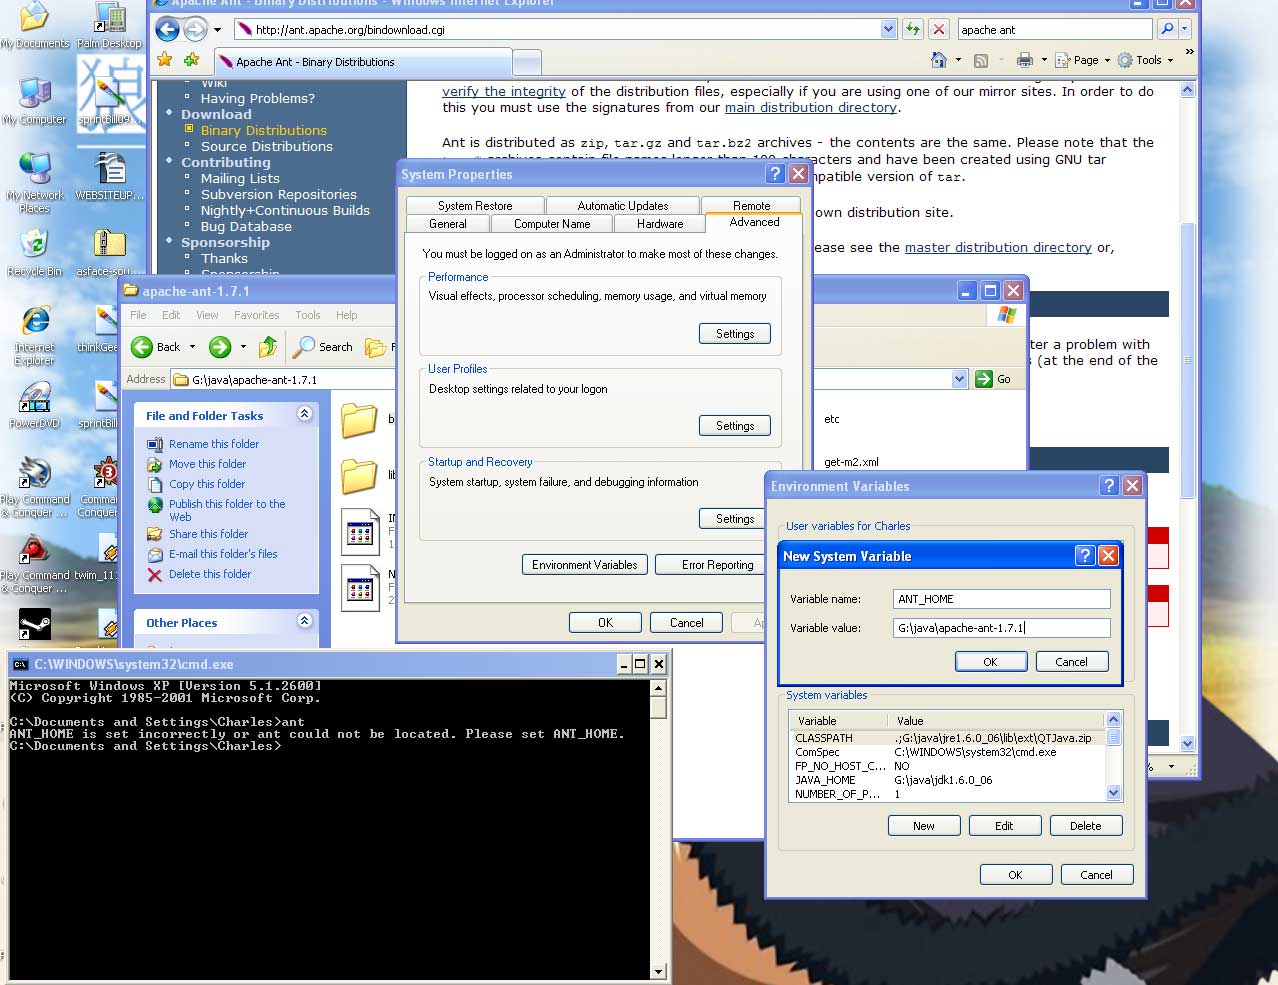Click Move this folder

point(207,464)
